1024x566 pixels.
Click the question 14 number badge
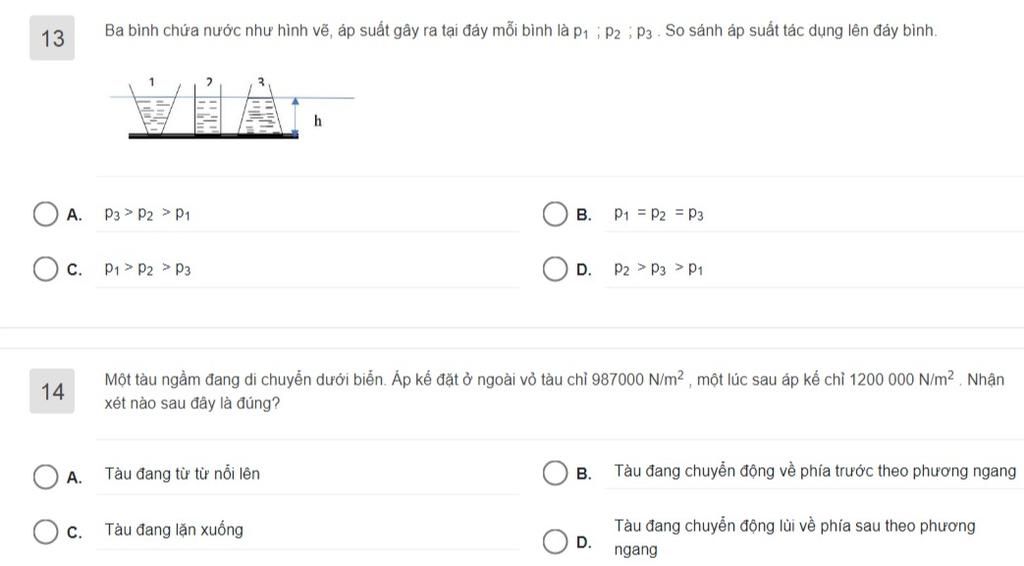[52, 391]
